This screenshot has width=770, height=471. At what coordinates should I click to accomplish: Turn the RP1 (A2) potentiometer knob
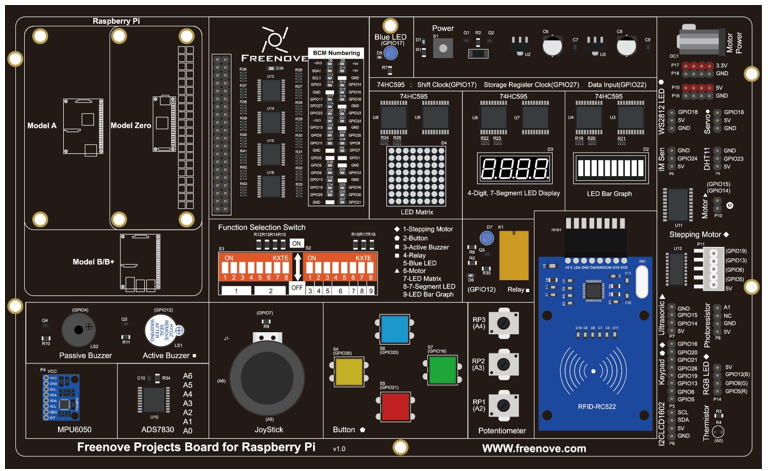pyautogui.click(x=503, y=405)
